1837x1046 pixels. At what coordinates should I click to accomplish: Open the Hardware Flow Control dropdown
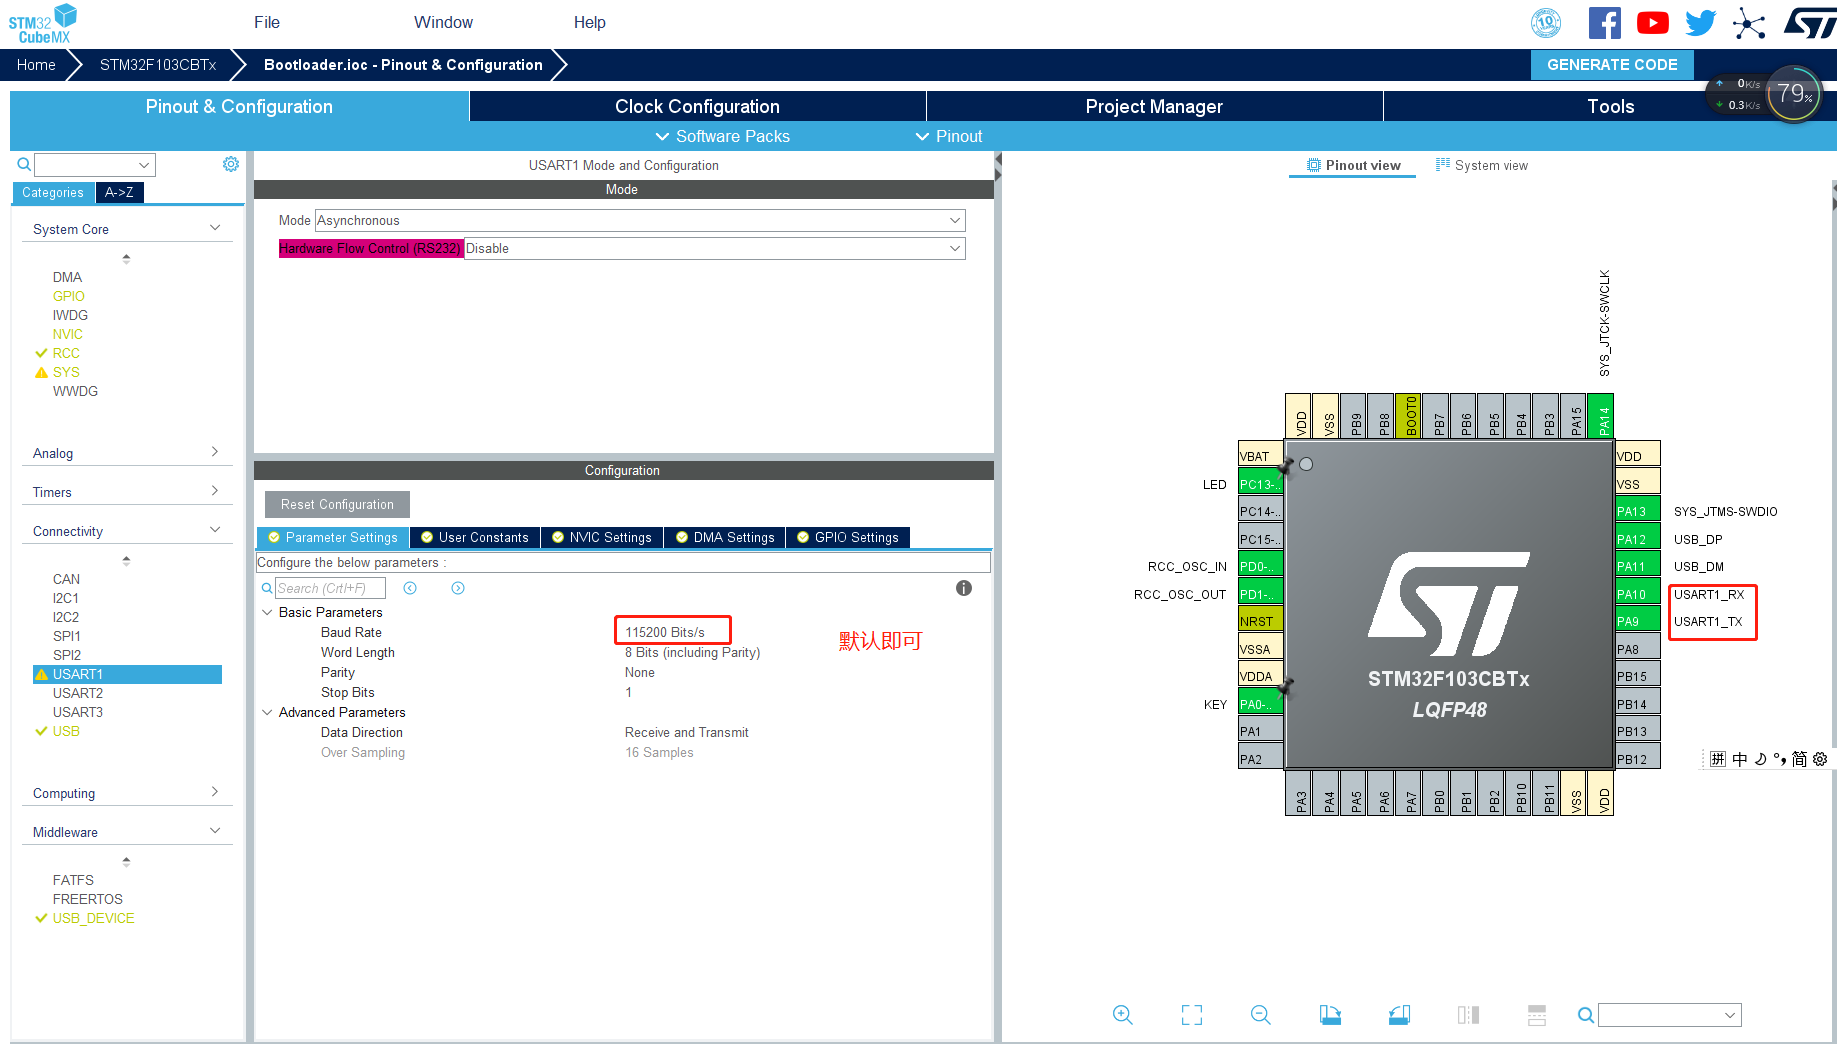(x=714, y=248)
